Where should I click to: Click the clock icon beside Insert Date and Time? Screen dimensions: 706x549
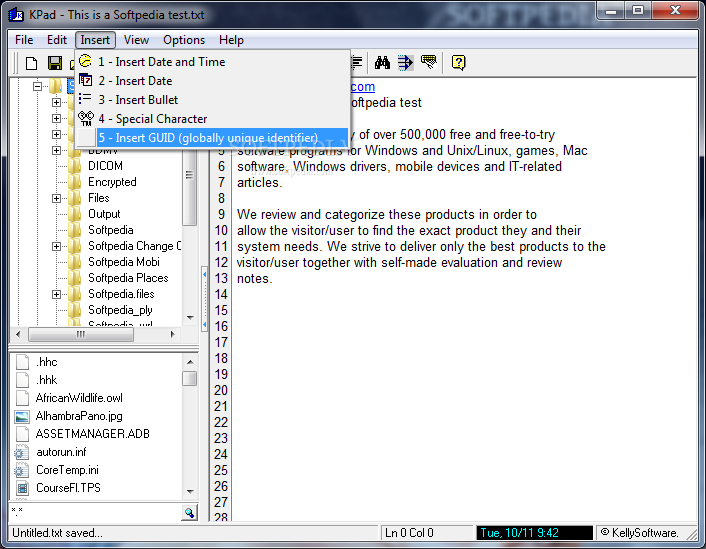pyautogui.click(x=85, y=61)
